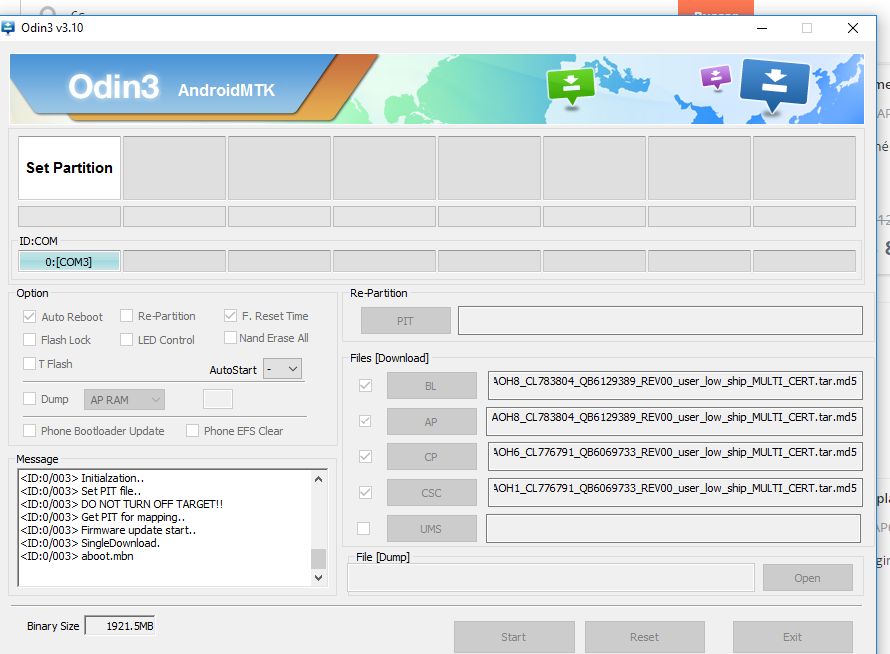This screenshot has width=890, height=654.
Task: Click the PIT file path field
Action: [660, 321]
